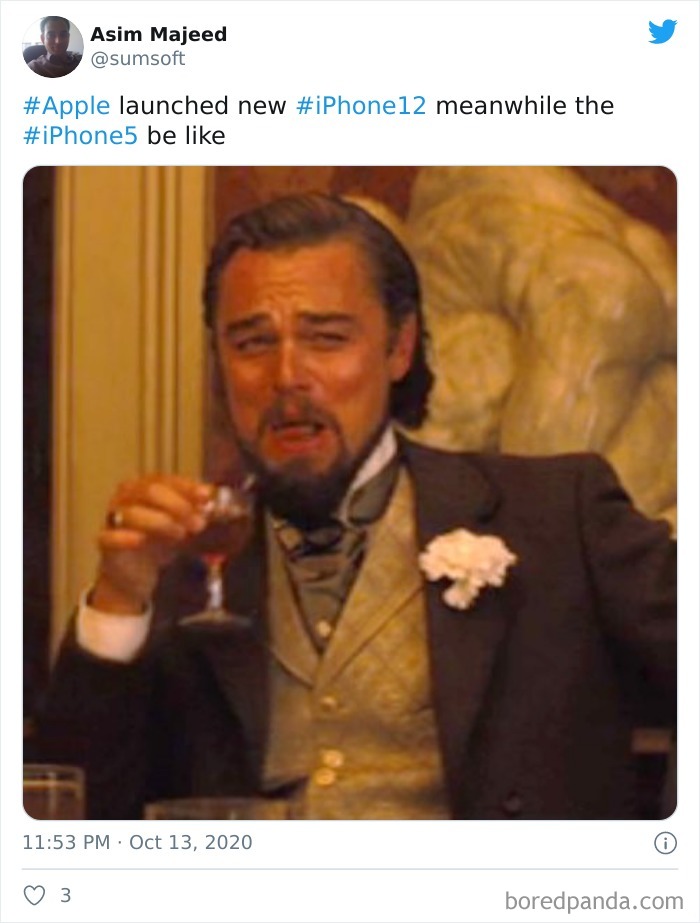Follow the #Apple hashtag link
Image resolution: width=700 pixels, height=923 pixels.
67,106
